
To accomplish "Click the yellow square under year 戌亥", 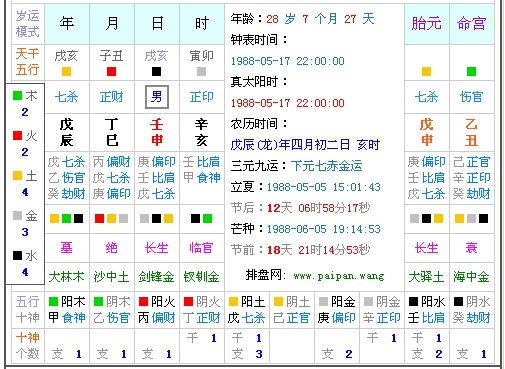I will point(66,71).
